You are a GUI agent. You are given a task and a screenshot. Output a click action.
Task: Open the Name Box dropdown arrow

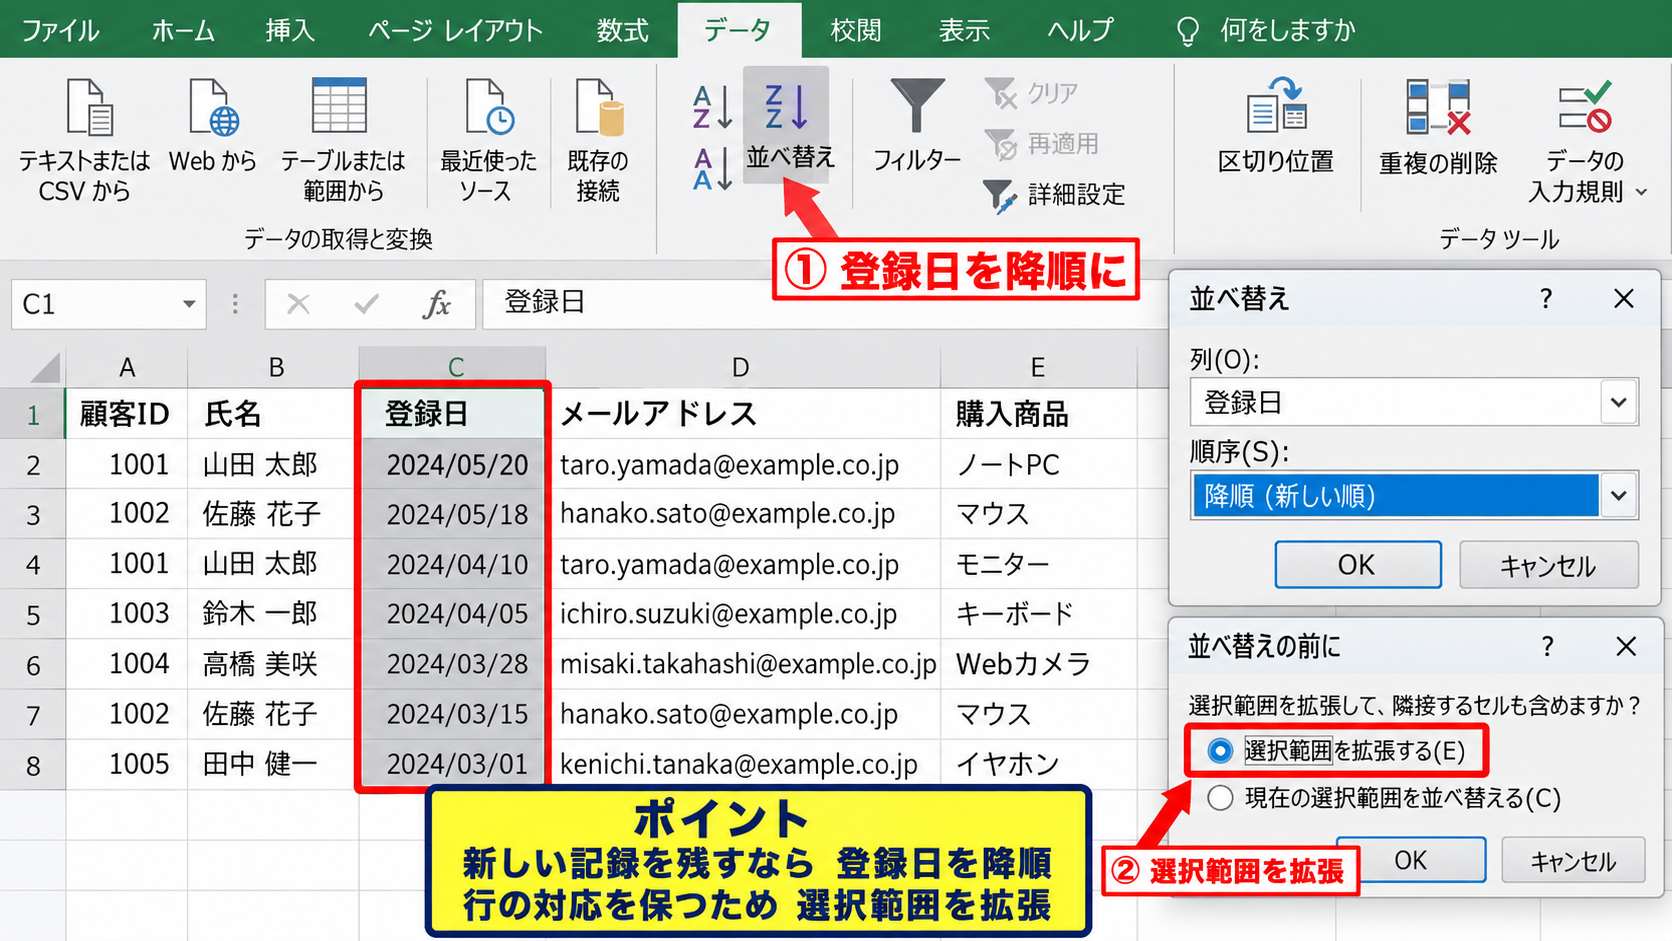pos(188,304)
